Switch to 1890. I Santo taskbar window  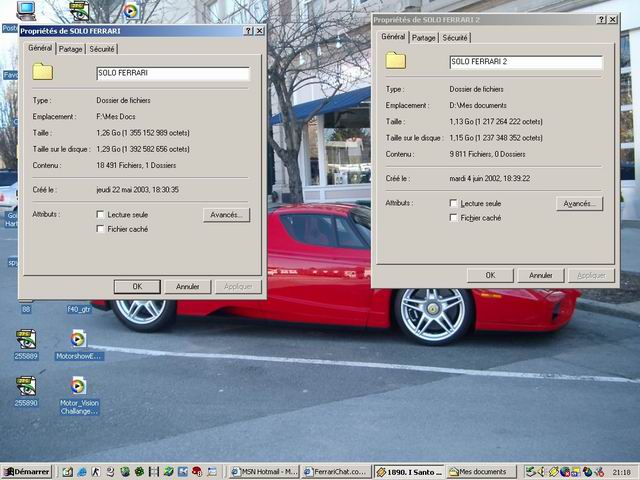pyautogui.click(x=409, y=472)
